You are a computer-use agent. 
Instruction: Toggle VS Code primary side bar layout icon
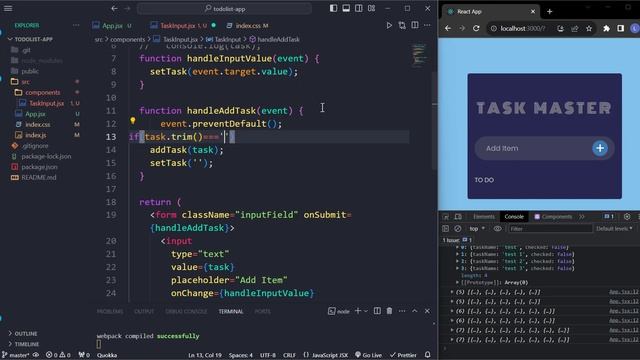(x=333, y=8)
